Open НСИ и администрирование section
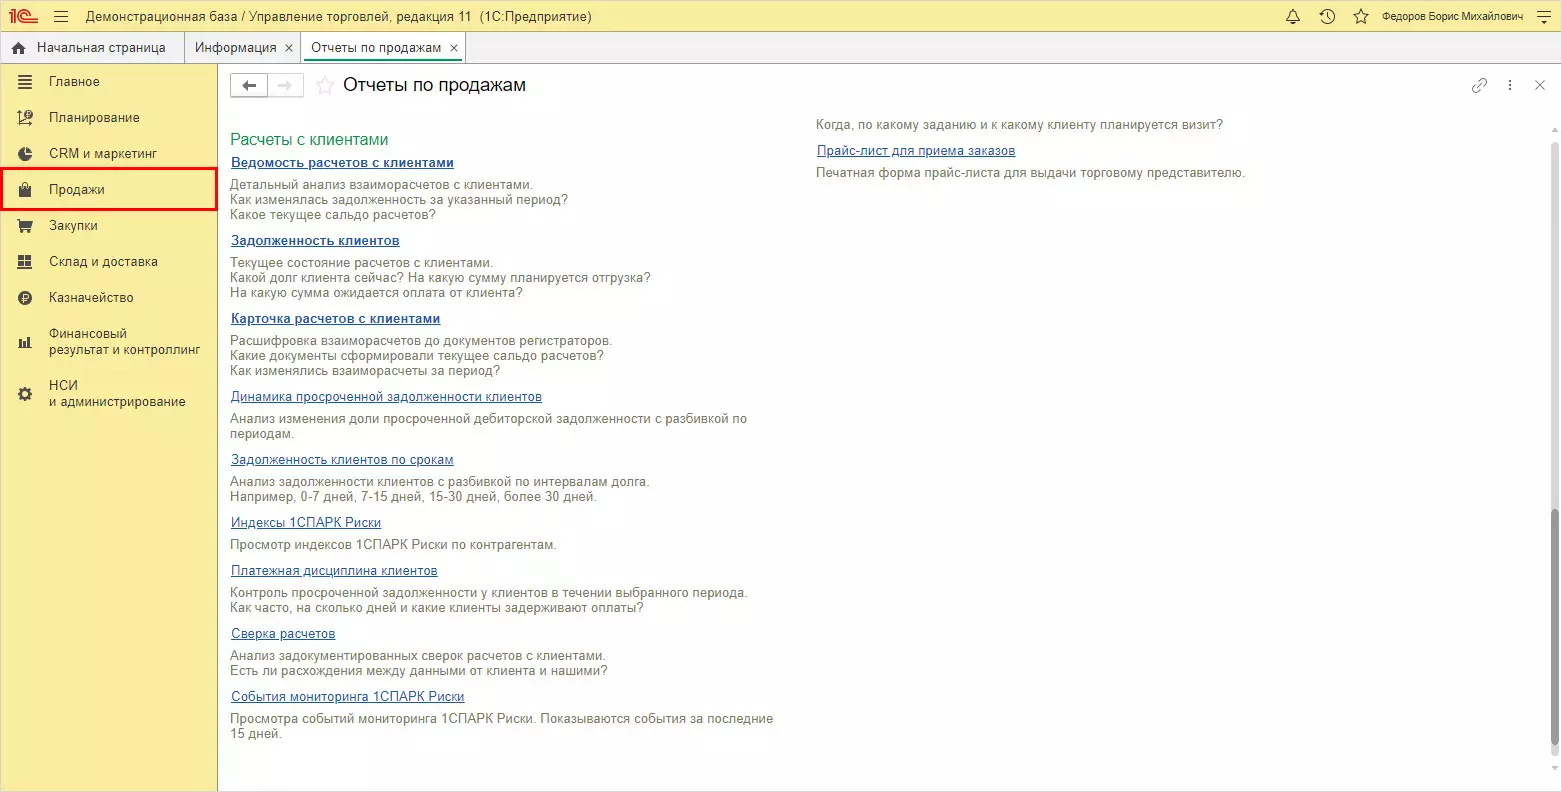The image size is (1562, 792). (x=109, y=394)
